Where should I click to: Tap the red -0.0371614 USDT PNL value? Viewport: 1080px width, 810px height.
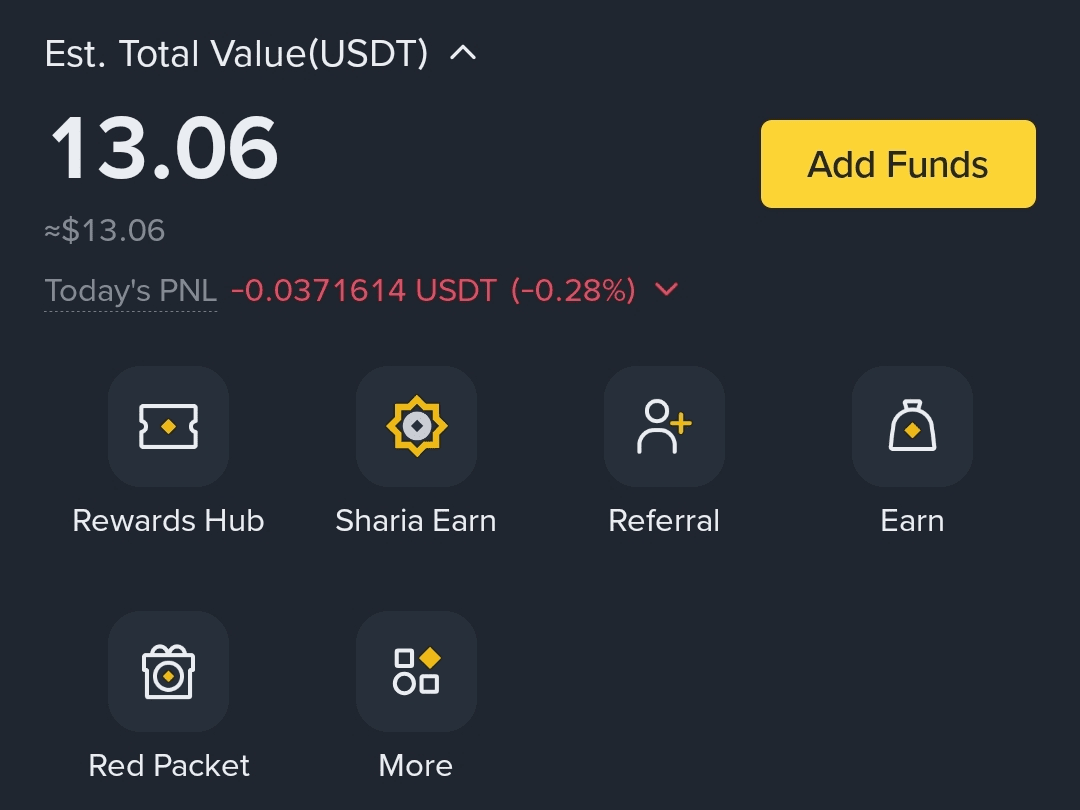click(x=364, y=291)
